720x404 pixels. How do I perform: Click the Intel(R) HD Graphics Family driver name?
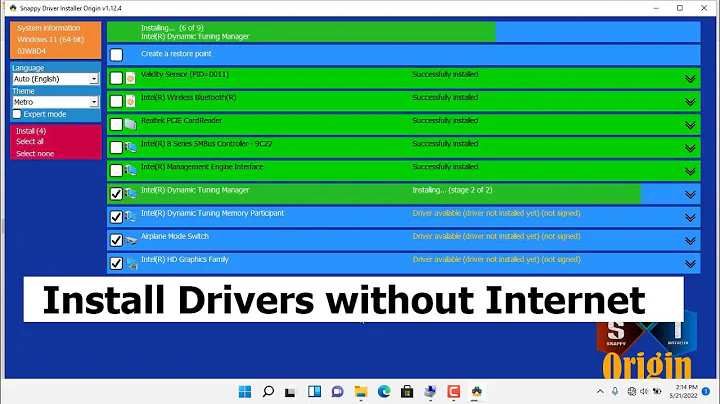pyautogui.click(x=185, y=259)
